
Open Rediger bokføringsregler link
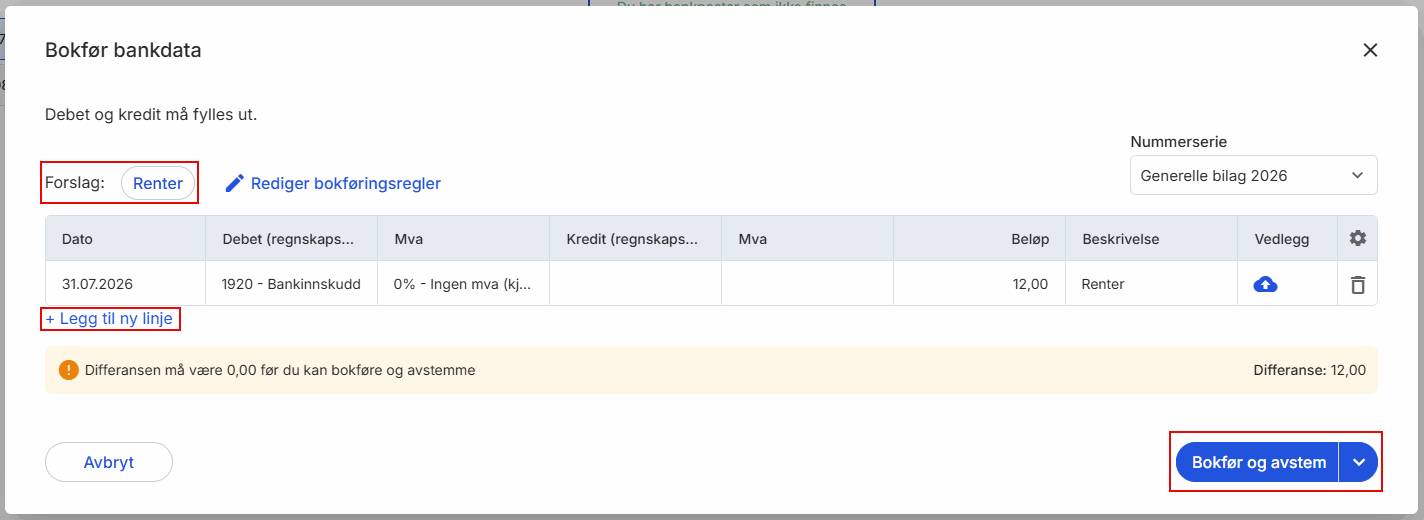[x=346, y=183]
